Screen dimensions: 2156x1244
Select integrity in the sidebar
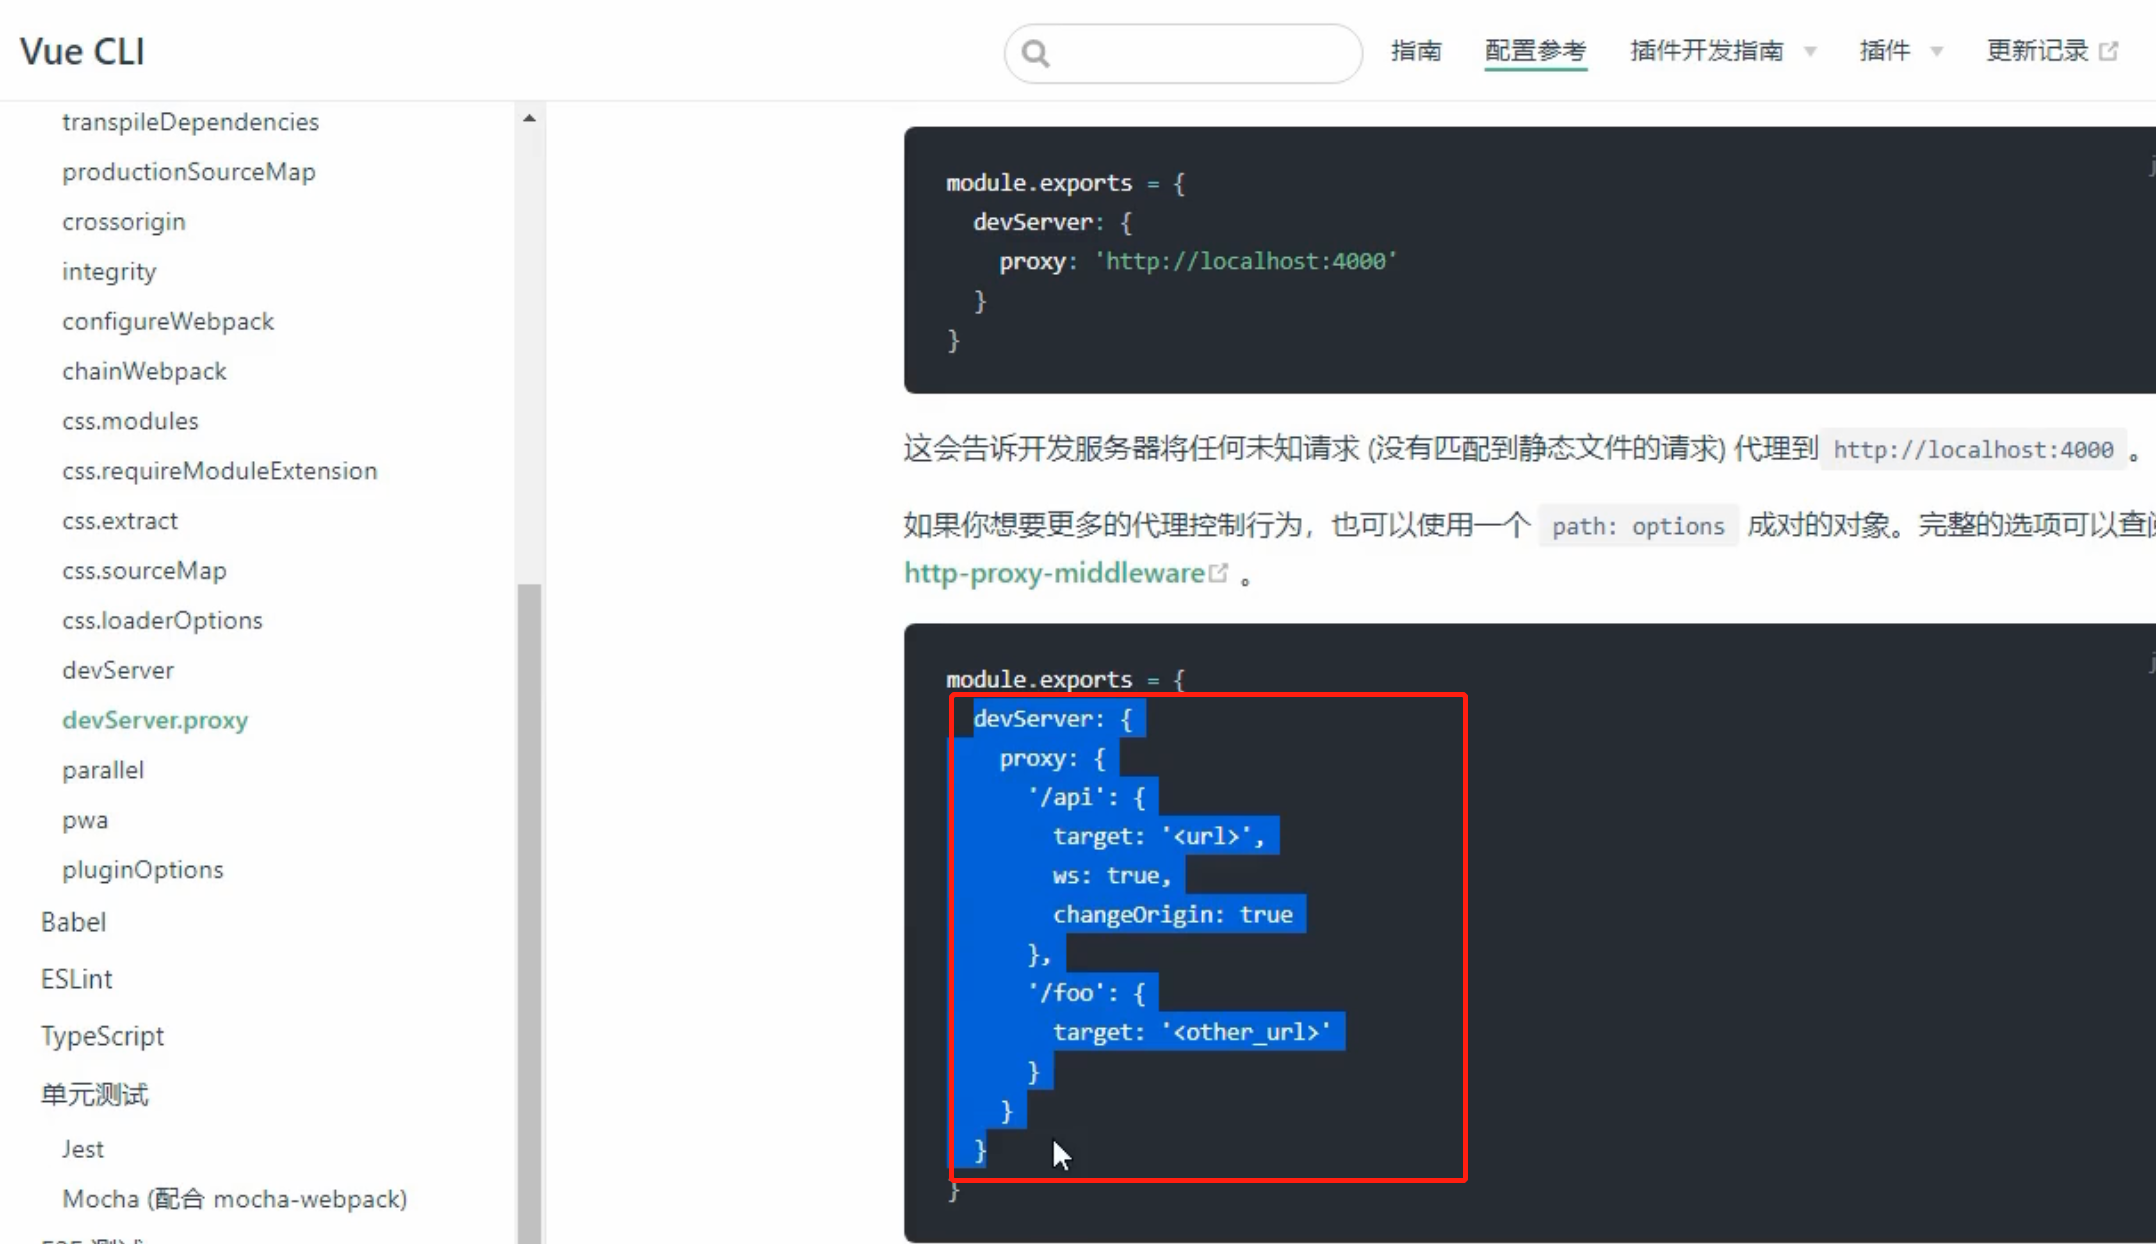109,272
